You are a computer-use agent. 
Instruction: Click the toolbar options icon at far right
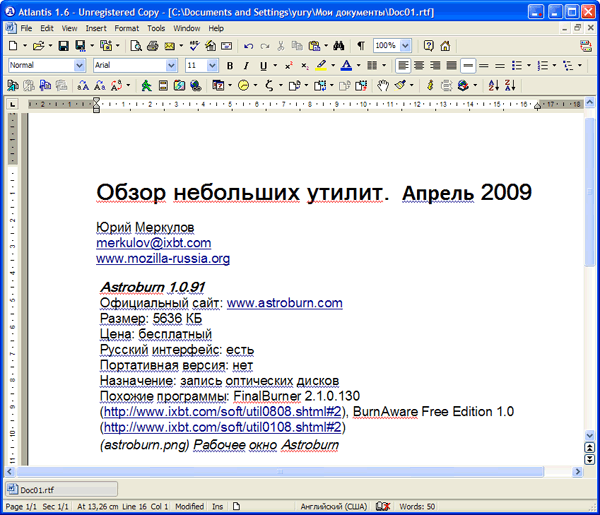(586, 46)
